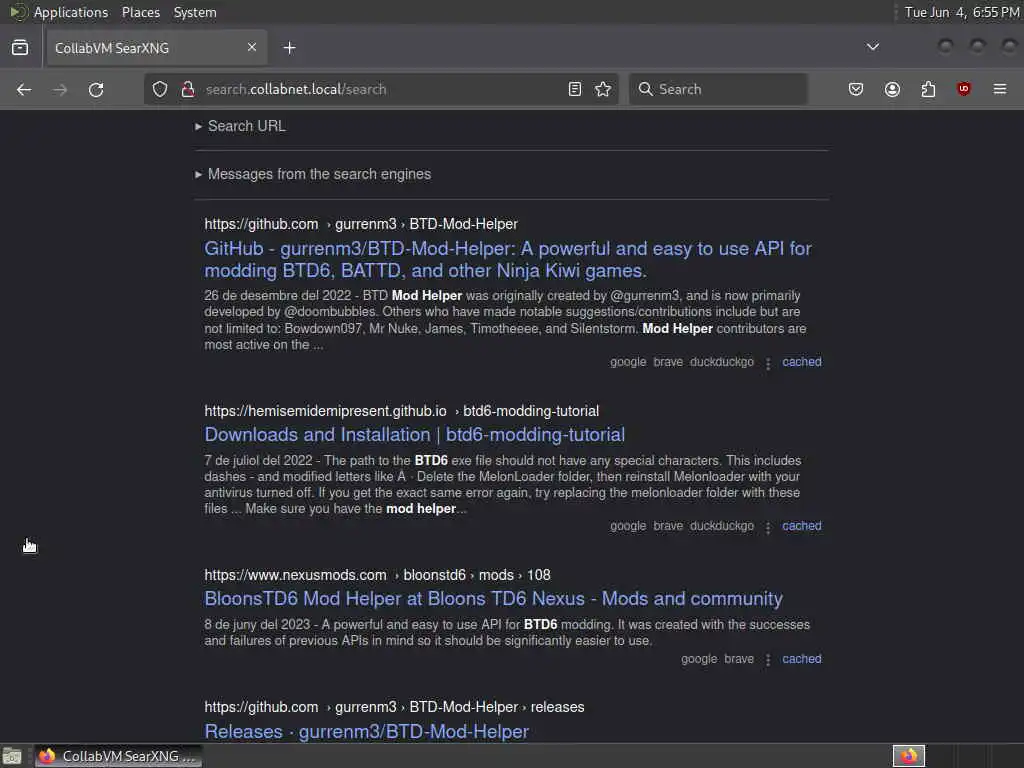Click the www.nexusmods.com bloonstd6 URL text

(x=377, y=575)
